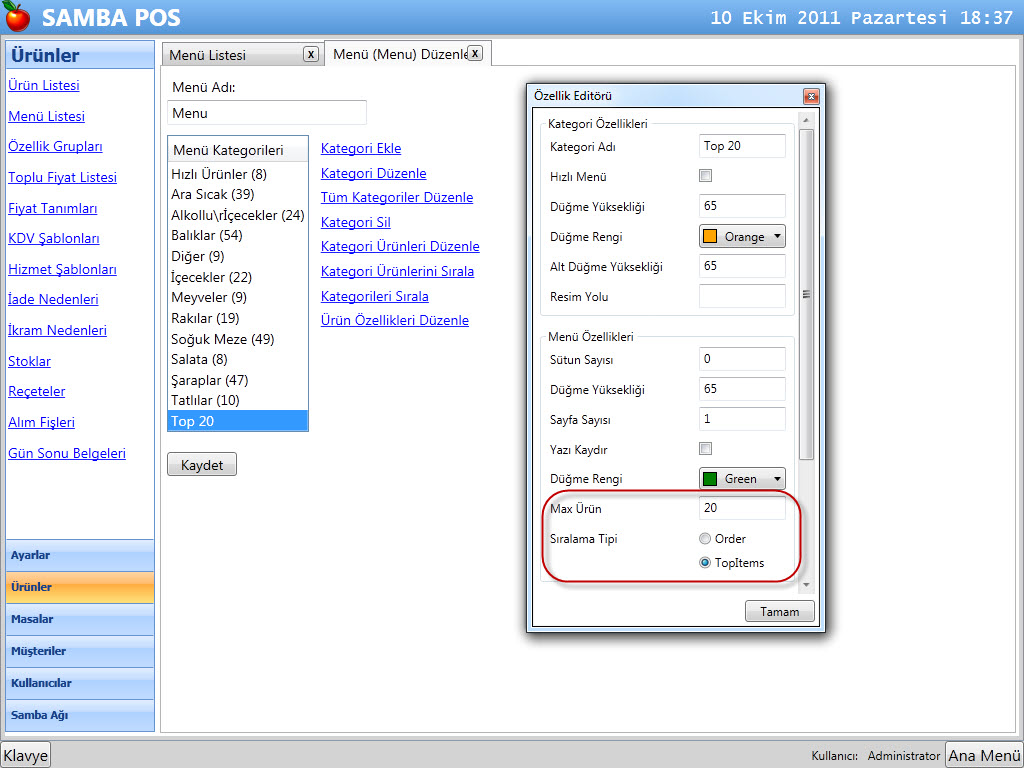The height and width of the screenshot is (768, 1024).
Task: Click the orange color swatch
Action: [710, 237]
